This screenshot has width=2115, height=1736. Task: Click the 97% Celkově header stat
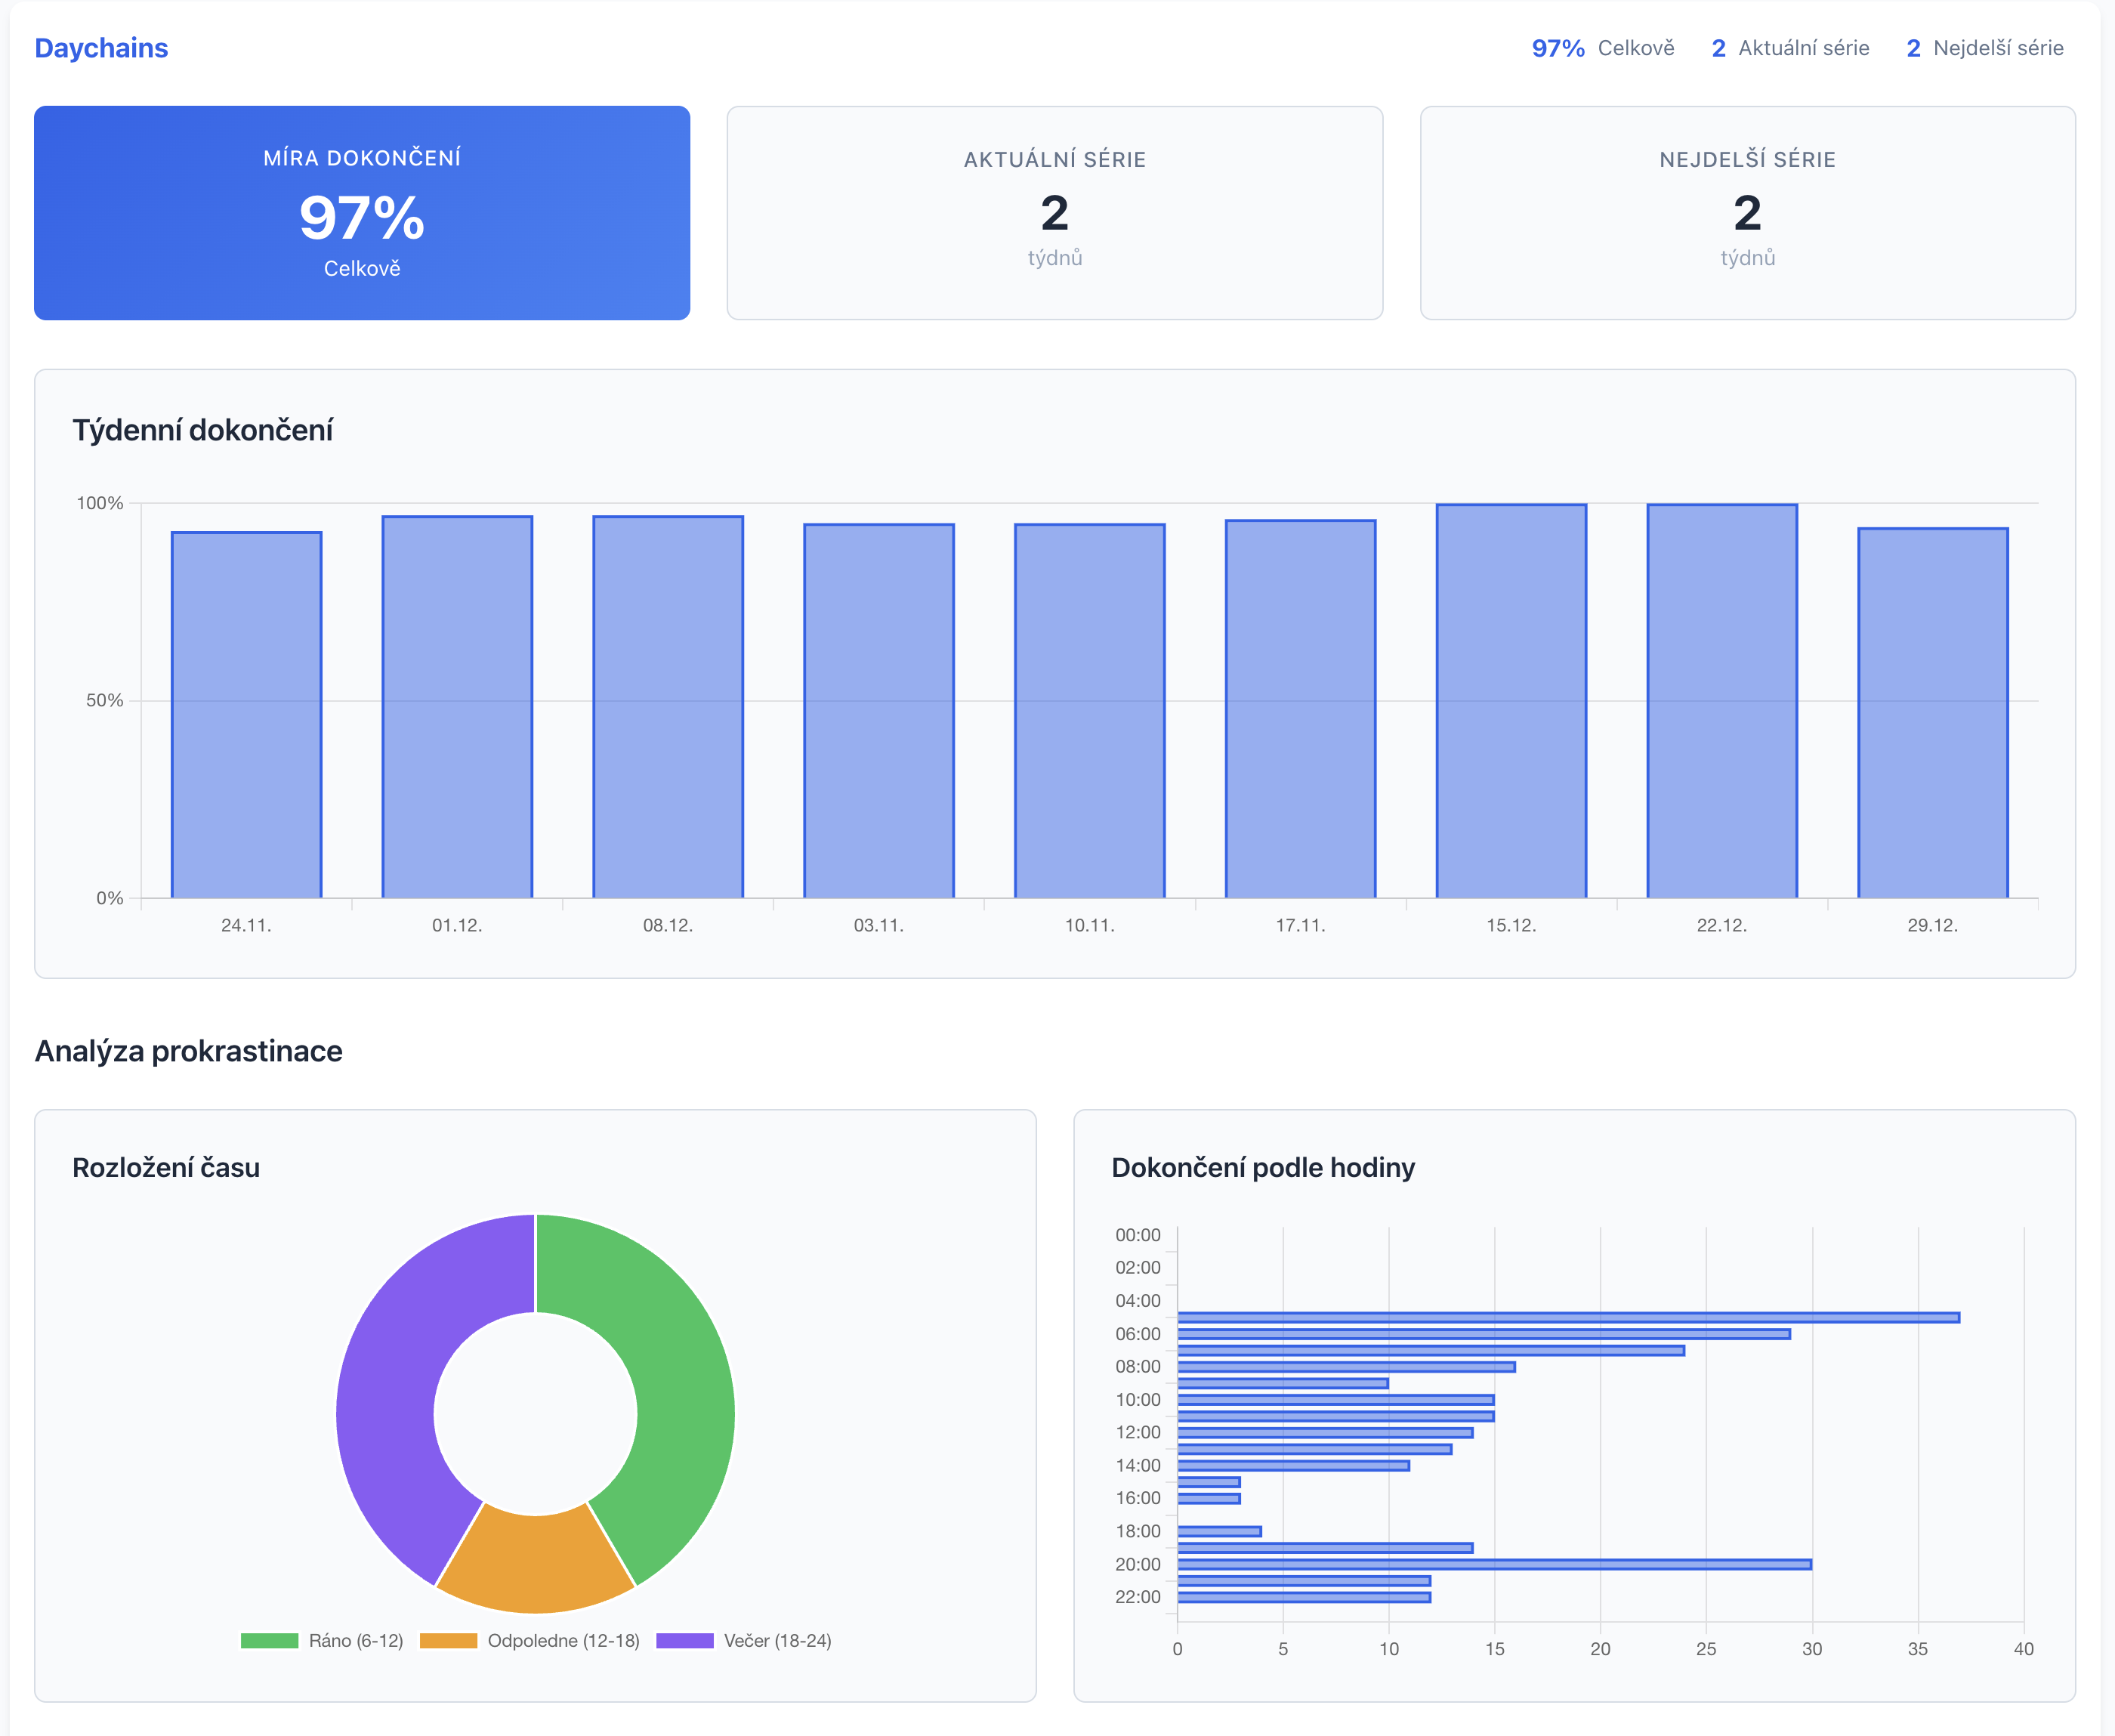pos(1602,48)
